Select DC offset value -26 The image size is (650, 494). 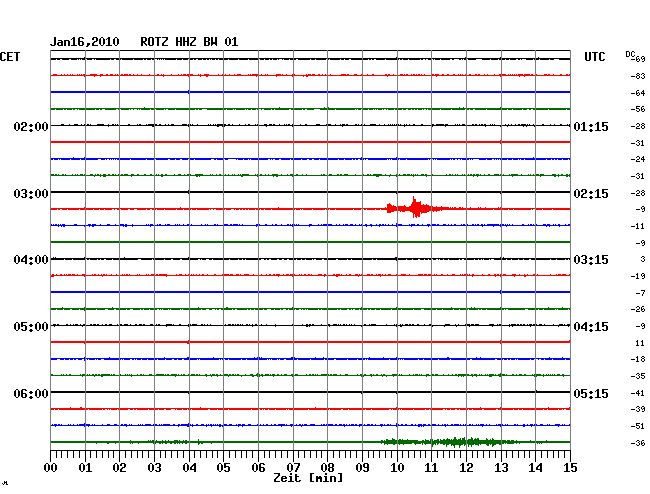click(x=638, y=309)
